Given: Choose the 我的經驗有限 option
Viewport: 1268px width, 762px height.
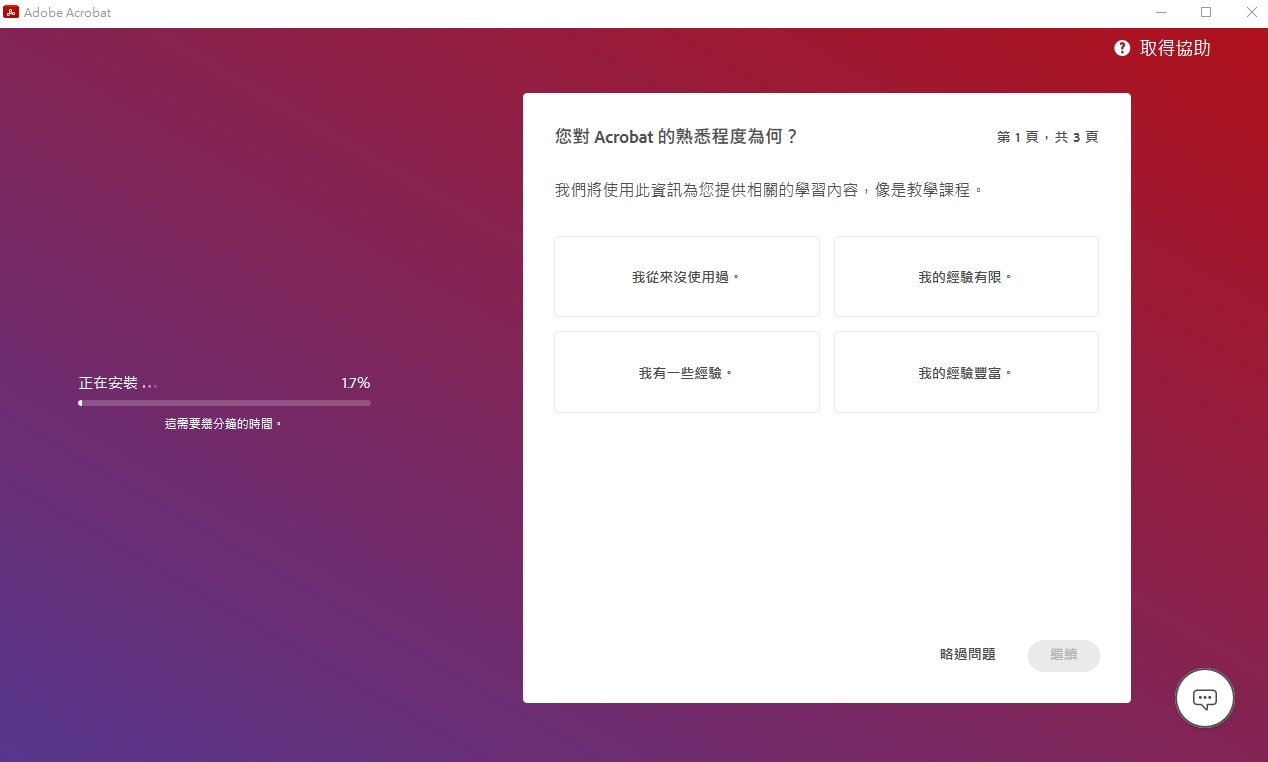Looking at the screenshot, I should coord(966,277).
